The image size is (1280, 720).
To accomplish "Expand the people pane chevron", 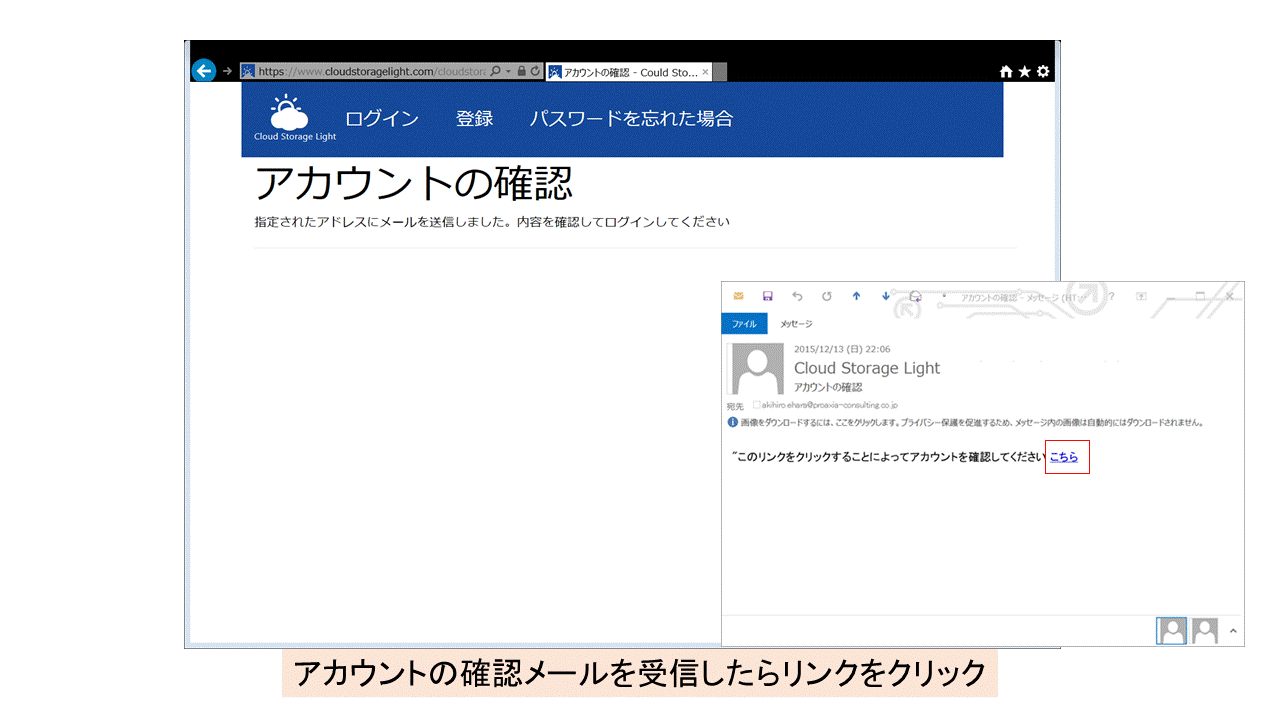I will [1233, 631].
